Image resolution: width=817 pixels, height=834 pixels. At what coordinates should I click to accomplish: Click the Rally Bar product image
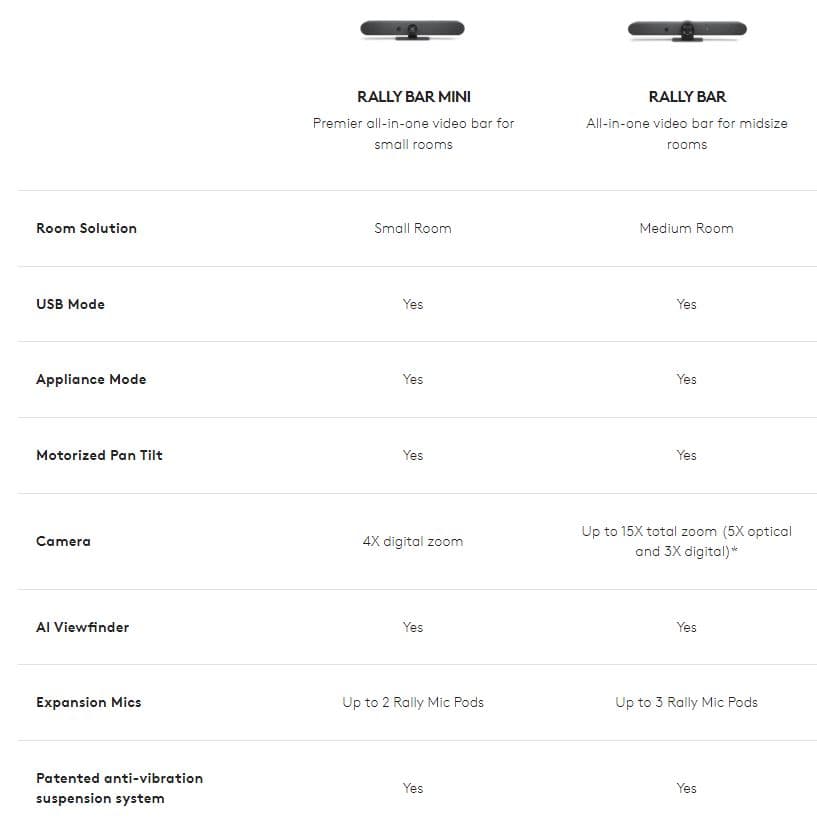[x=686, y=29]
